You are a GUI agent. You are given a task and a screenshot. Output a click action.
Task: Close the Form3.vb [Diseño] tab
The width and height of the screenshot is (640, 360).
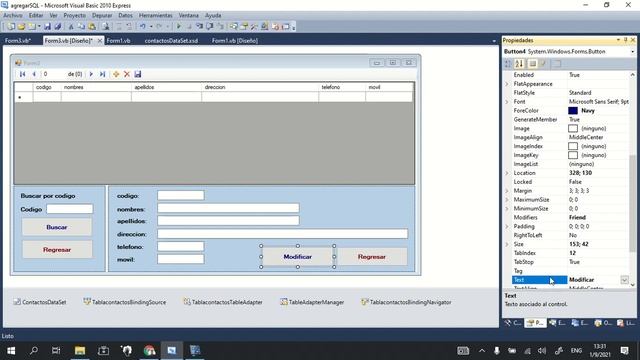(x=100, y=40)
